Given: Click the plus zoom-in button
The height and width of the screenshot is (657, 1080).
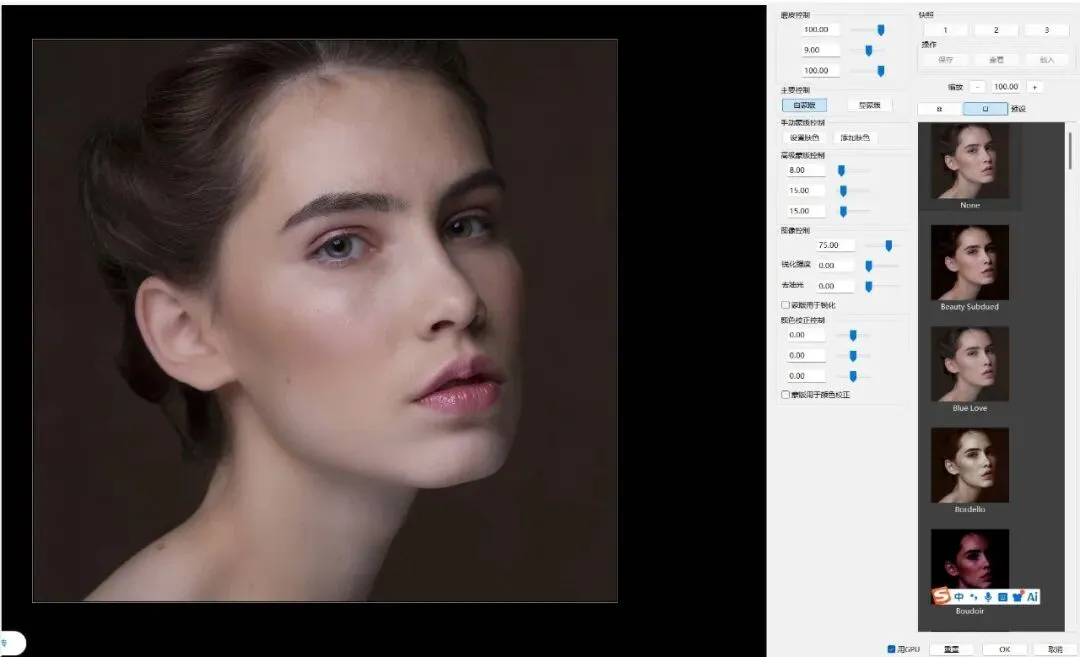Looking at the screenshot, I should (1035, 87).
